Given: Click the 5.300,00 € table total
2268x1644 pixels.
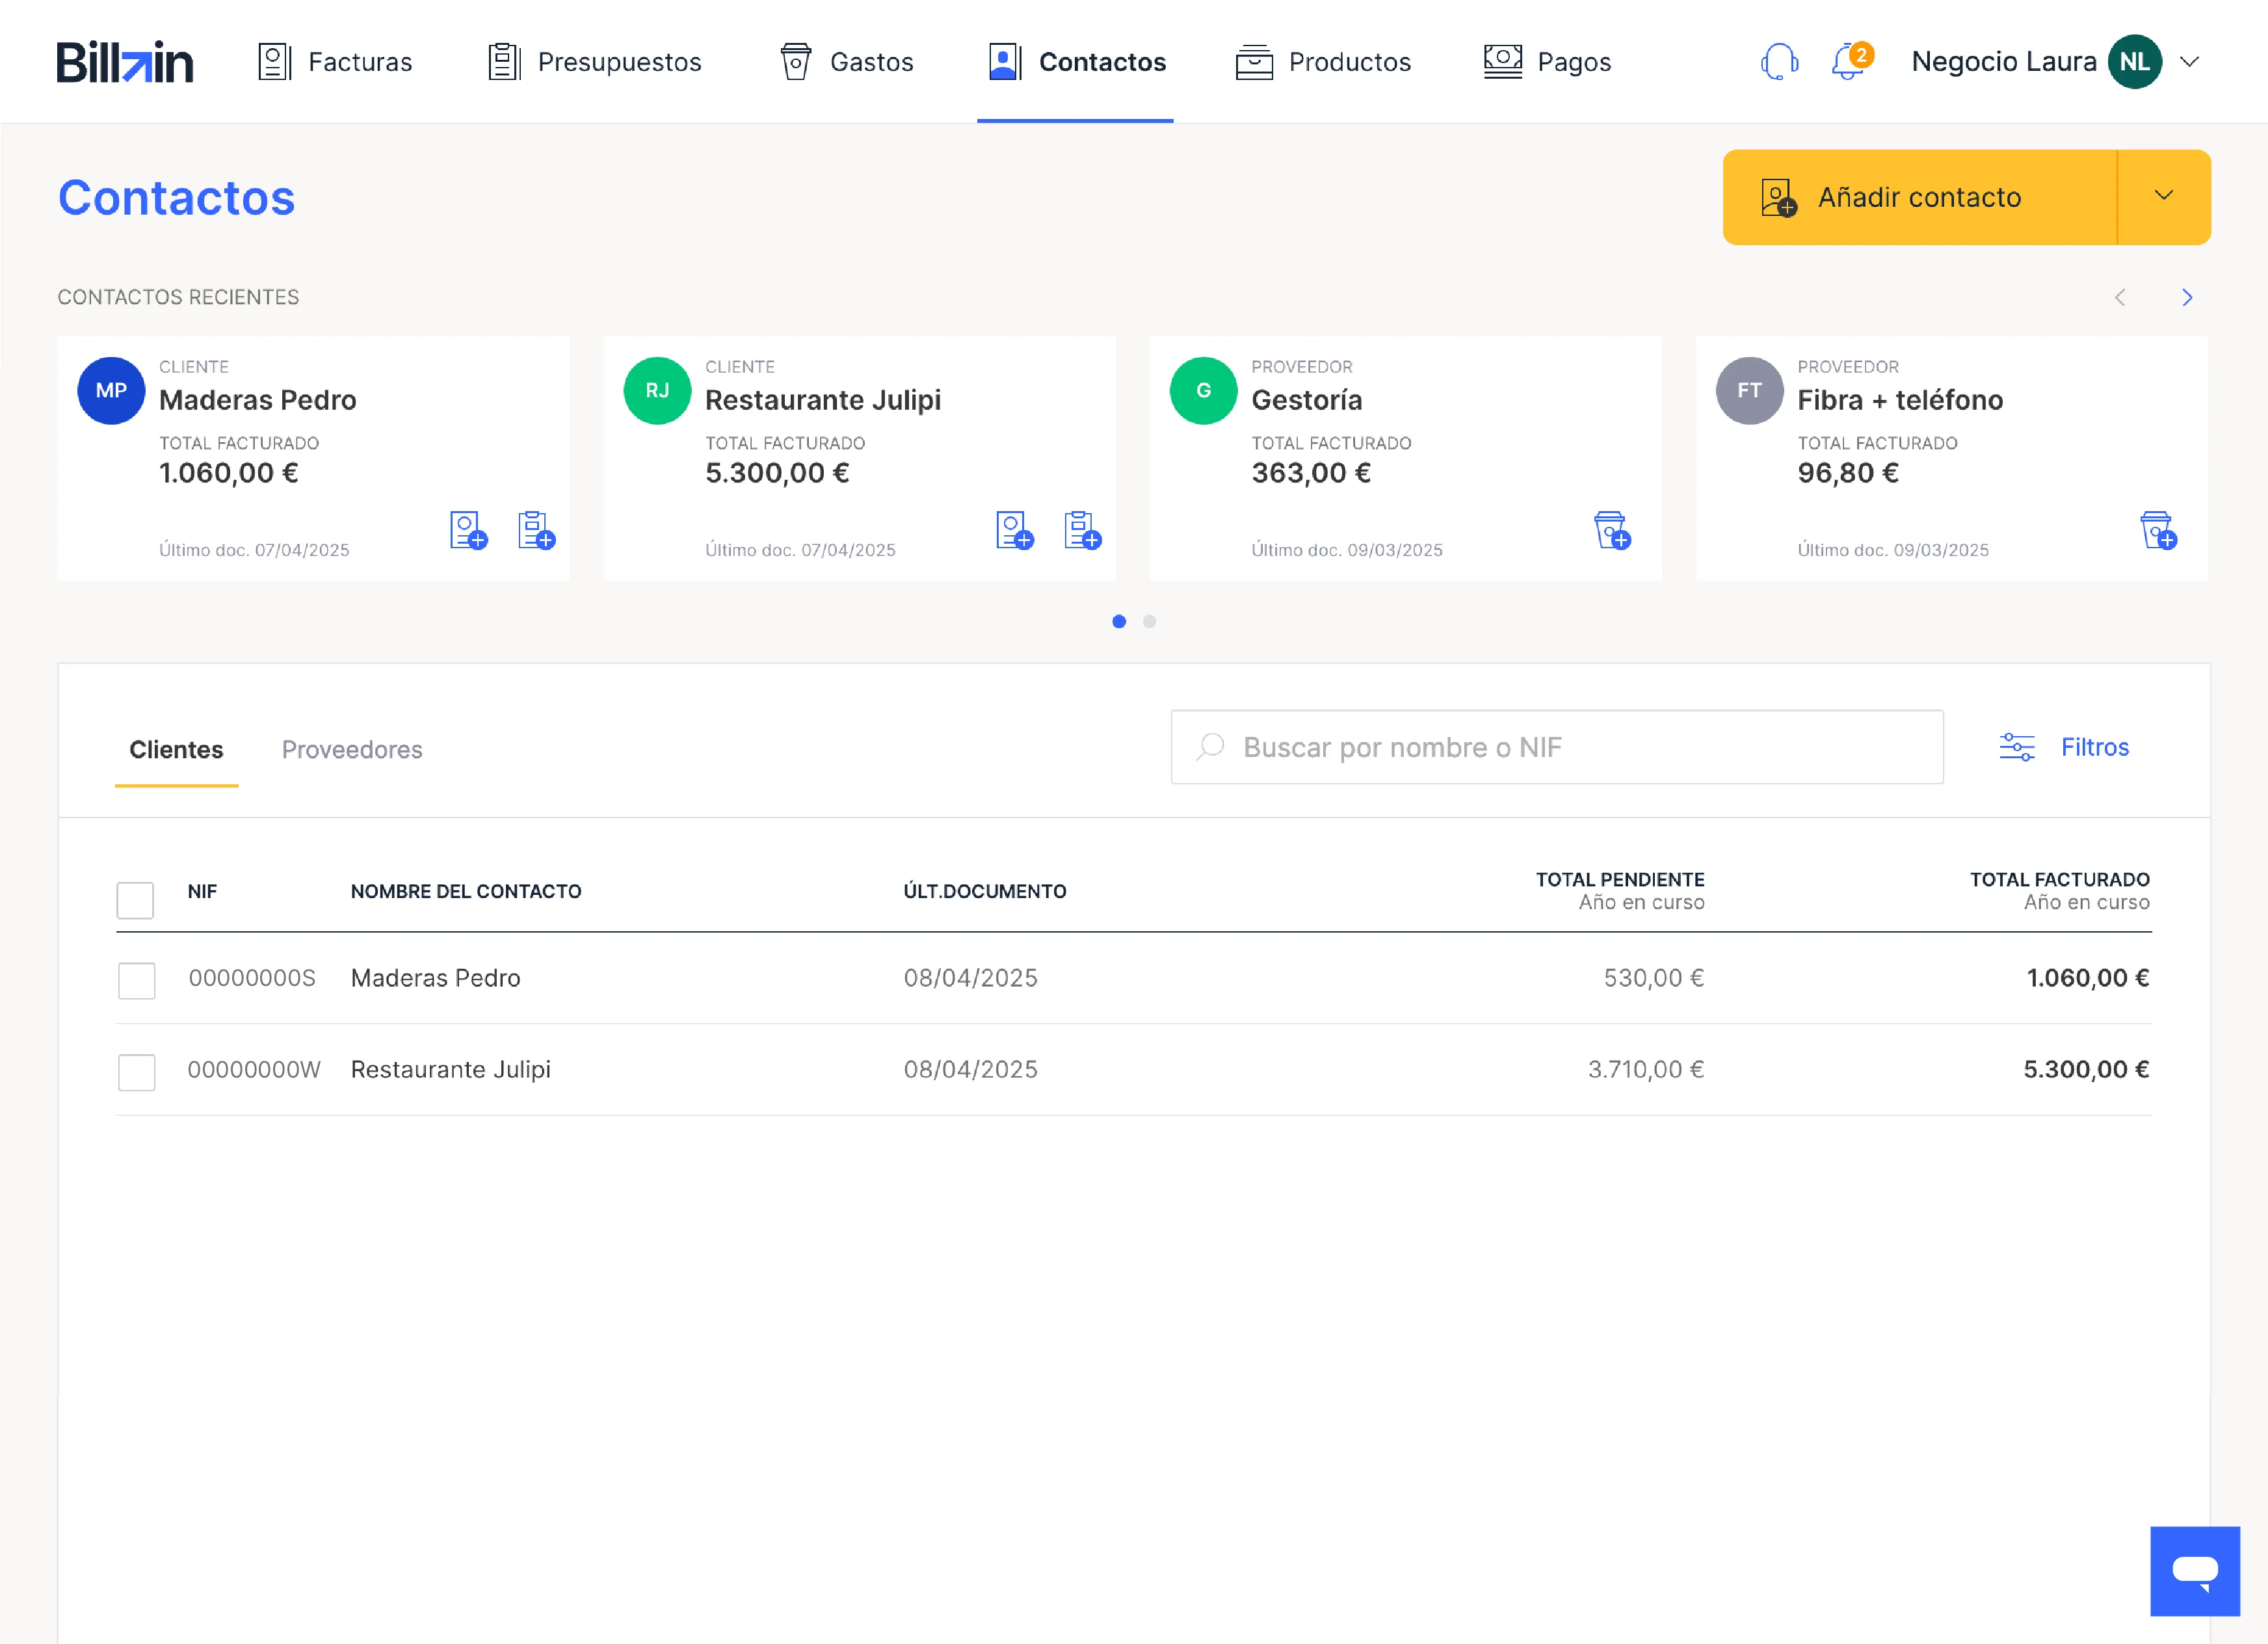Looking at the screenshot, I should 2086,1069.
